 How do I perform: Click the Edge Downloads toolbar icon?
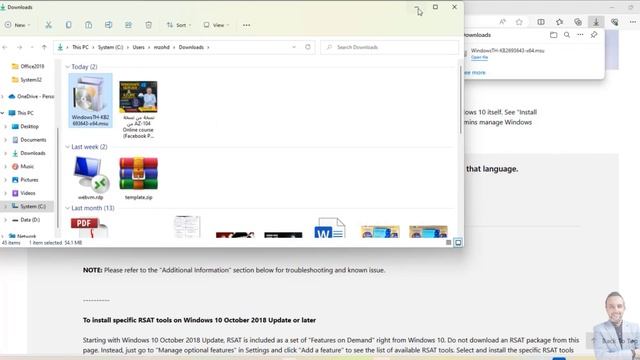coord(596,22)
